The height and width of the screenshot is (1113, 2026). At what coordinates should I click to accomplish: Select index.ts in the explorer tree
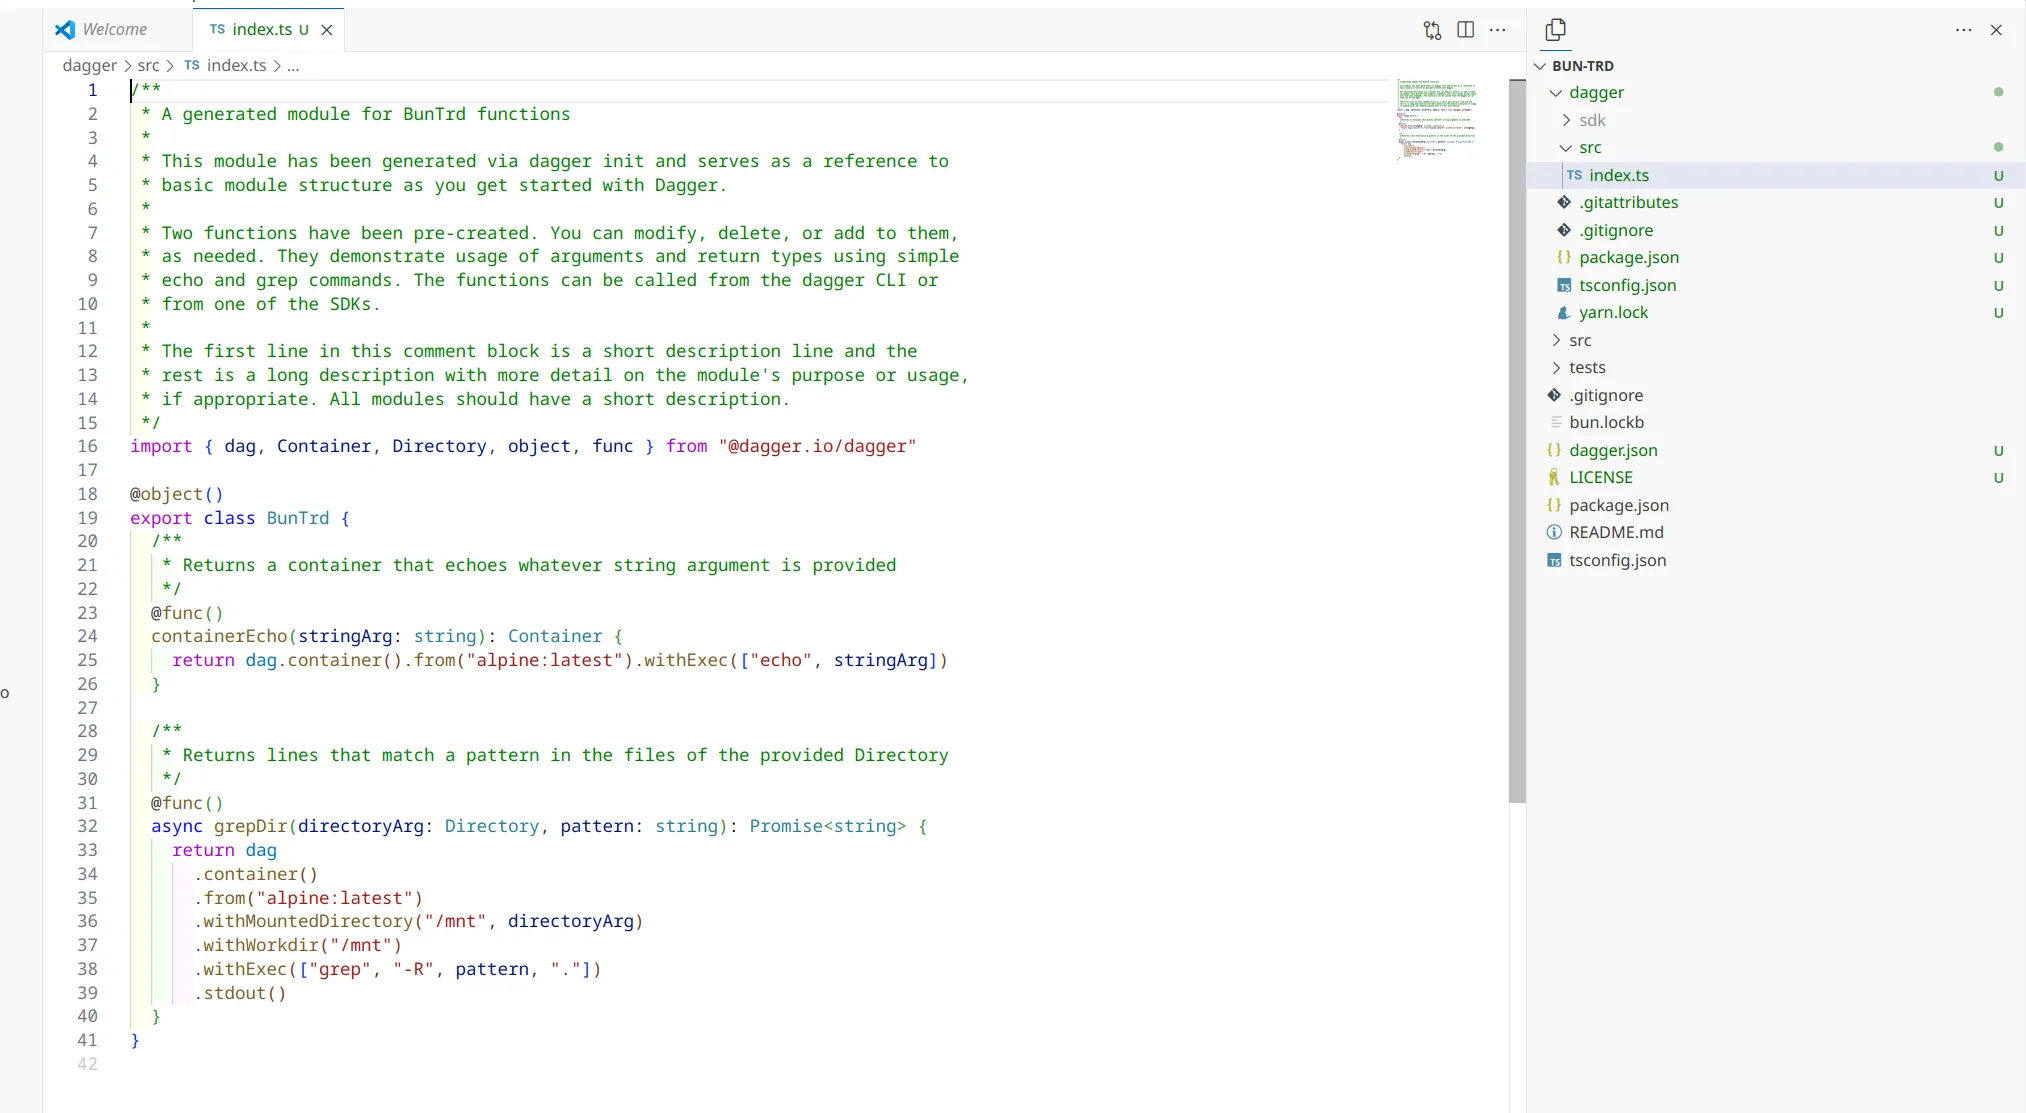click(1776, 175)
